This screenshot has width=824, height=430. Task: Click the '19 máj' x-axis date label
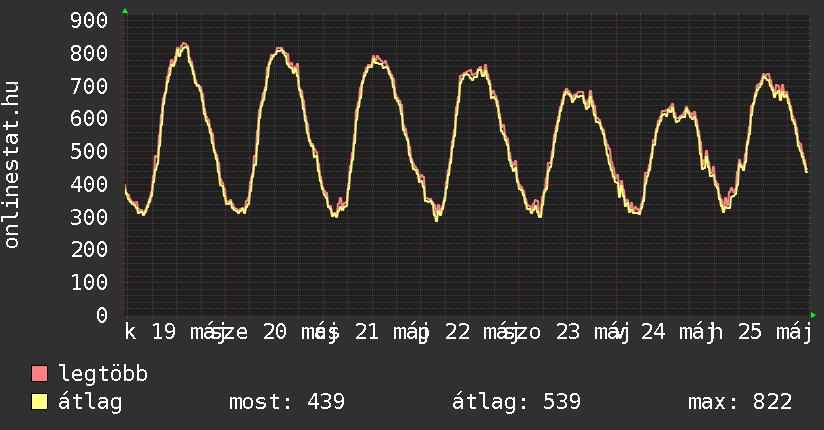189,332
